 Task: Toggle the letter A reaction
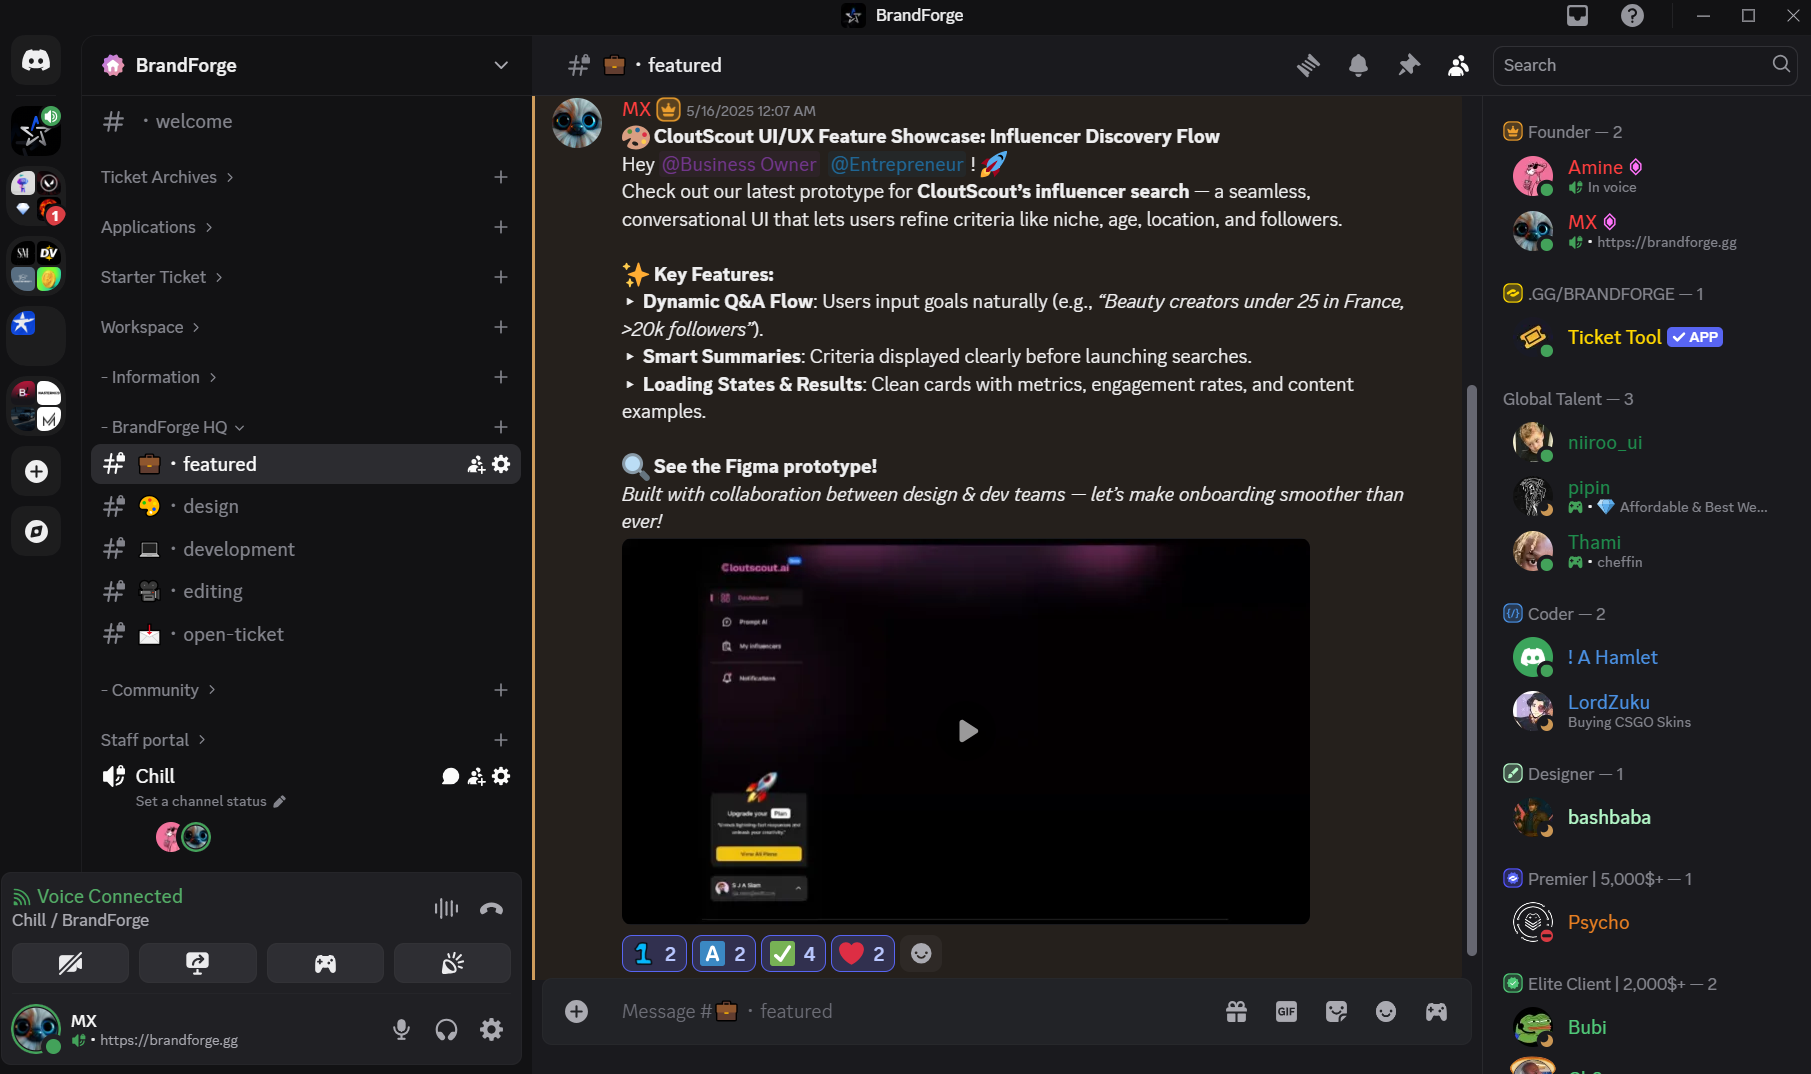point(724,954)
